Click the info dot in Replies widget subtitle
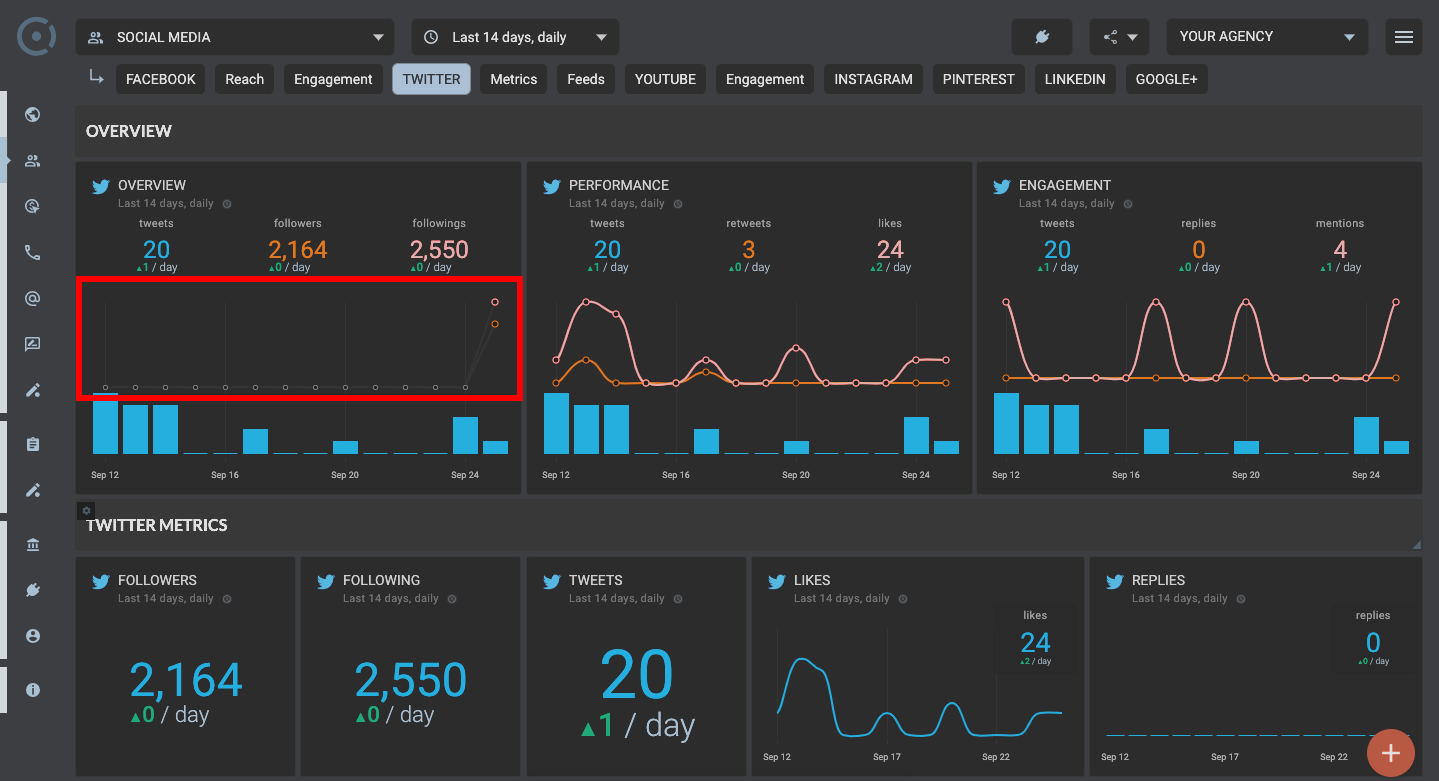Image resolution: width=1439 pixels, height=781 pixels. click(1240, 599)
